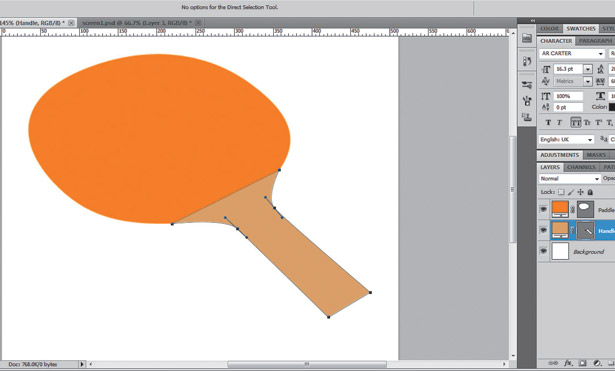
Task: Click the Handle layer vector mask thumbnail
Action: pyautogui.click(x=586, y=230)
